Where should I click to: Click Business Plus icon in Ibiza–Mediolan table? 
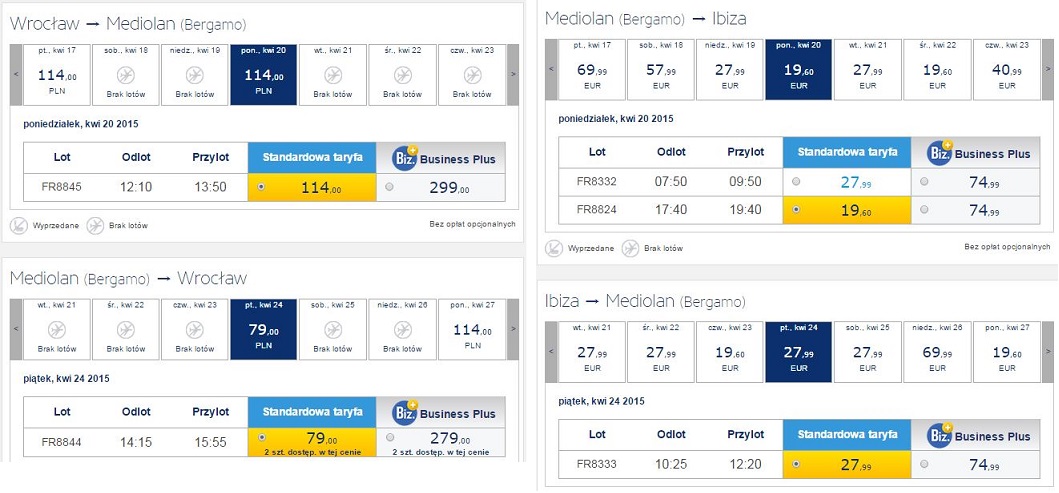(x=939, y=436)
